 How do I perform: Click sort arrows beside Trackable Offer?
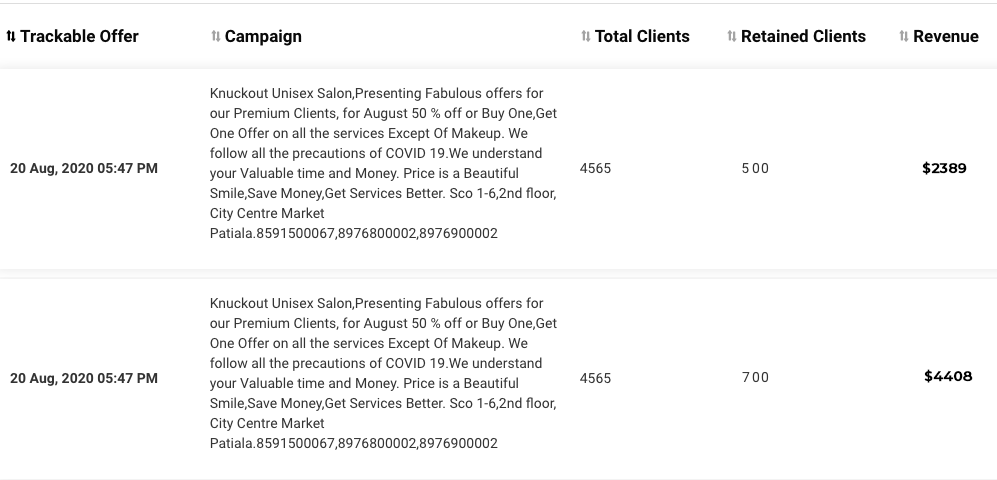[x=11, y=37]
